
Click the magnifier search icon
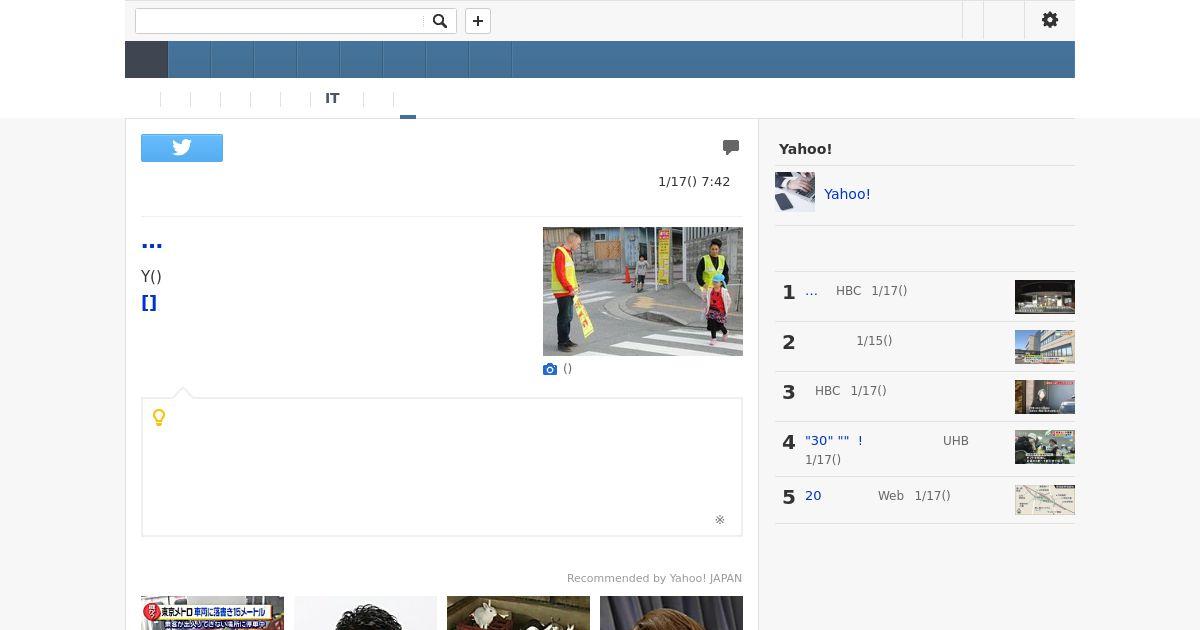(x=439, y=21)
